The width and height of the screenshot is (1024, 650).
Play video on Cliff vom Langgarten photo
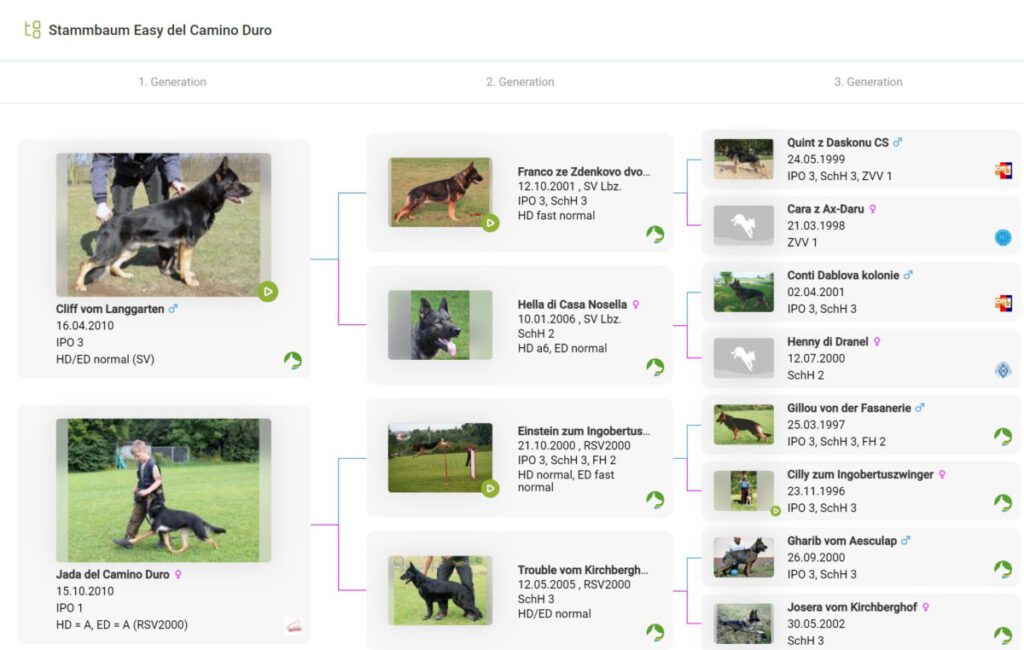[x=268, y=291]
